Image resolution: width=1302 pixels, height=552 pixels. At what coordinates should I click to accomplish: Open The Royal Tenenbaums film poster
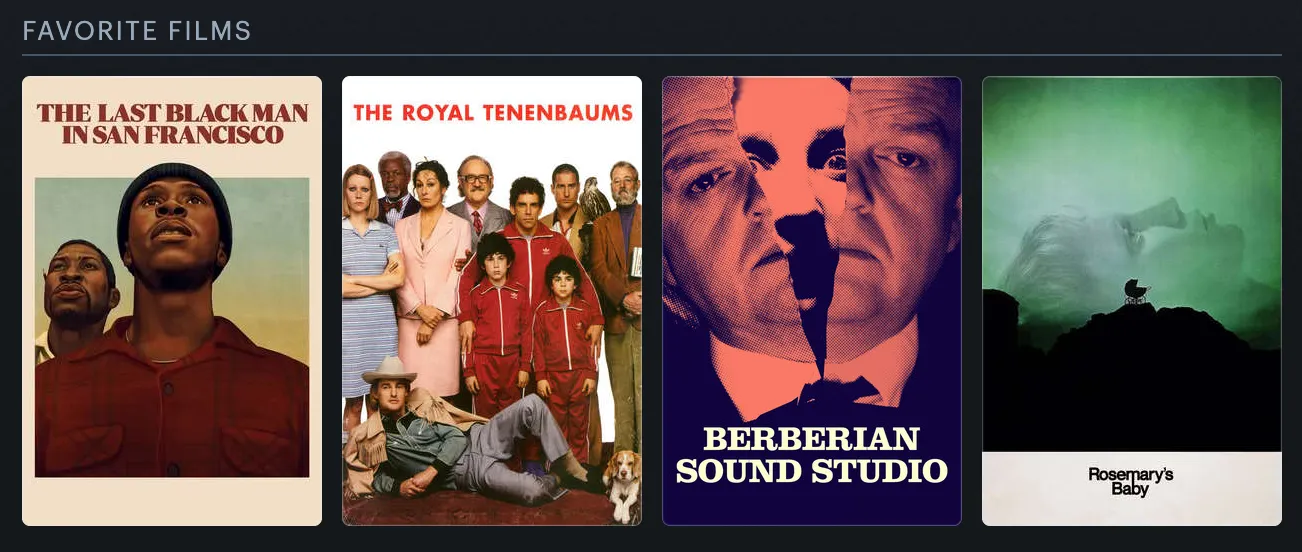point(492,301)
